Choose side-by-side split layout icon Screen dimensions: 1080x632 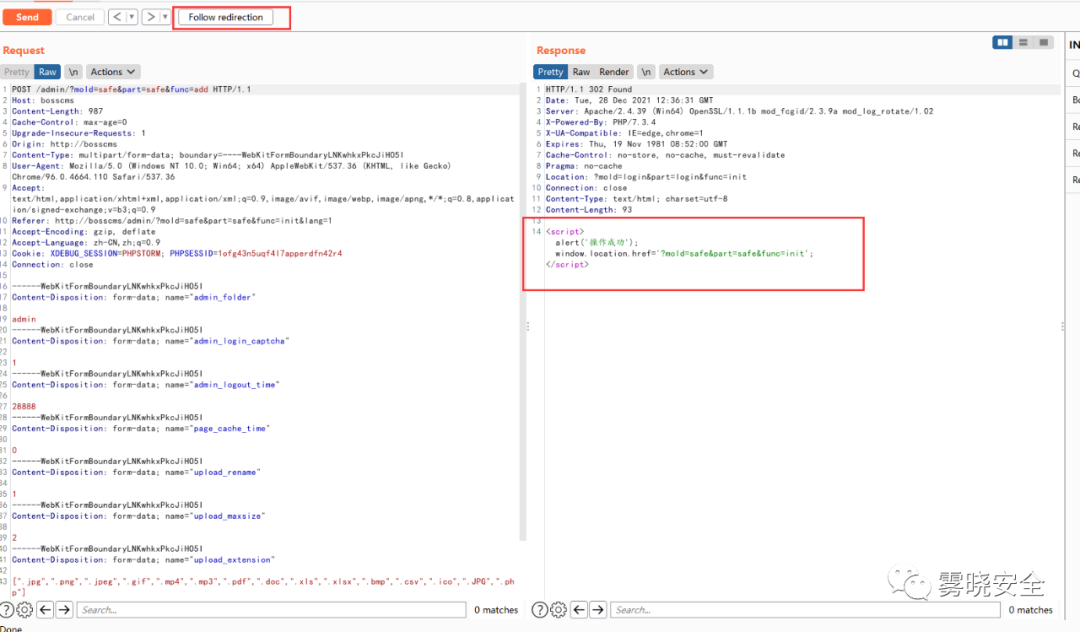click(x=1002, y=43)
